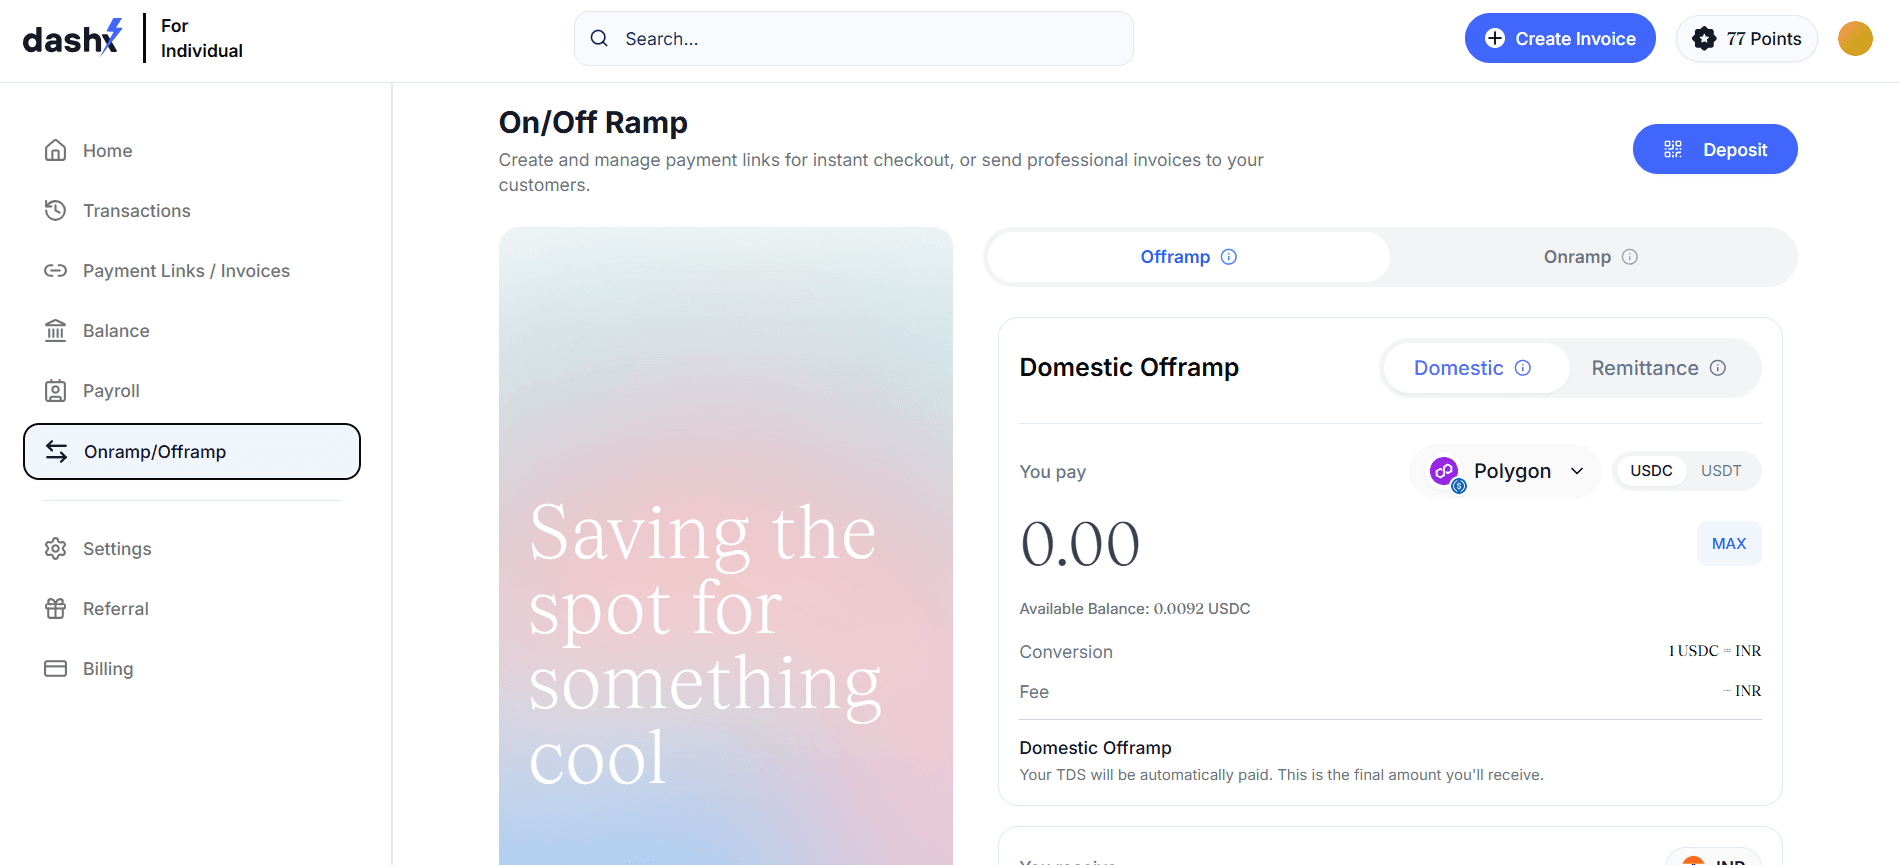Screen dimensions: 1900x865
Task: Click the info icon beside Remittance
Action: 1718,368
